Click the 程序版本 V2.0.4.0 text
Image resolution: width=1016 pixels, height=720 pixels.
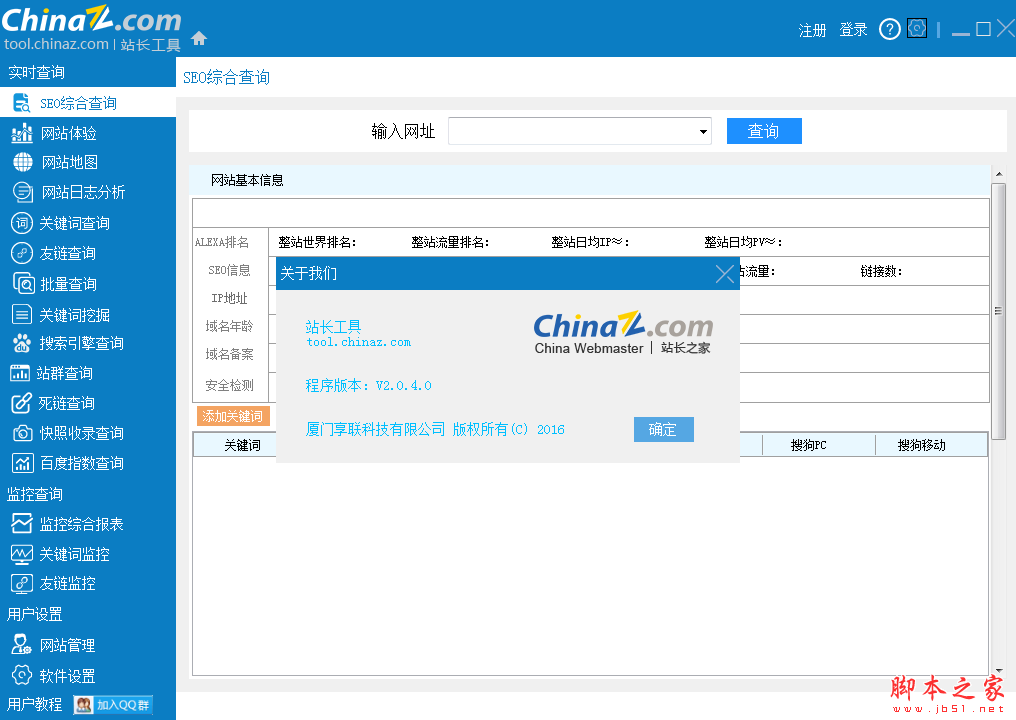point(368,386)
